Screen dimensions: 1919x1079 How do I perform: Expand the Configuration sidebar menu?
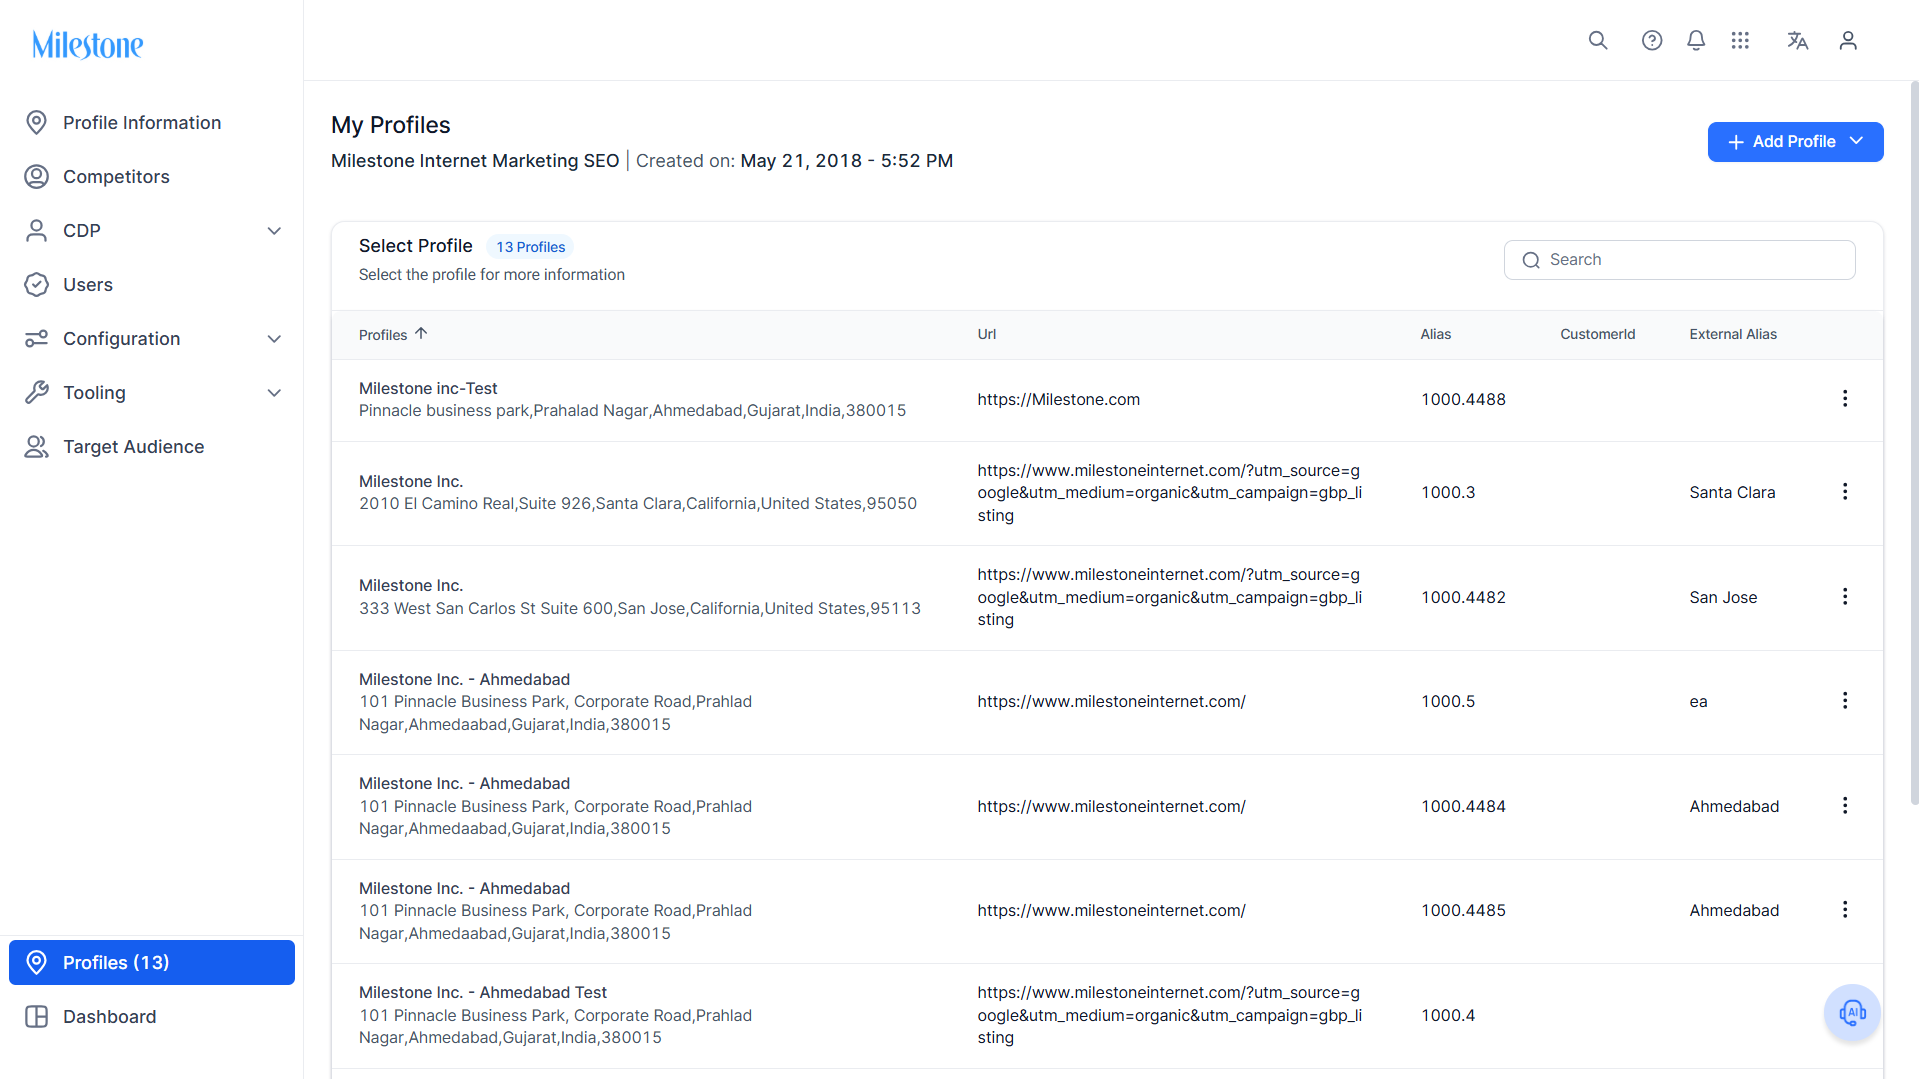click(x=274, y=339)
